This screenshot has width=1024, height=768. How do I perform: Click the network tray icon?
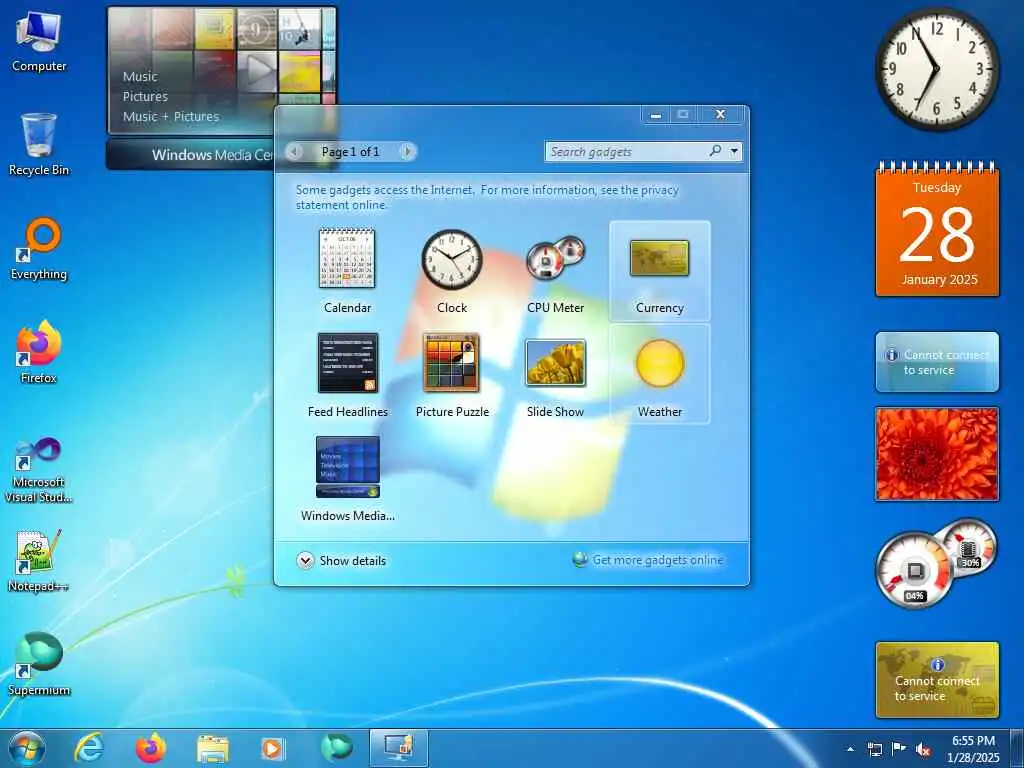(x=874, y=749)
